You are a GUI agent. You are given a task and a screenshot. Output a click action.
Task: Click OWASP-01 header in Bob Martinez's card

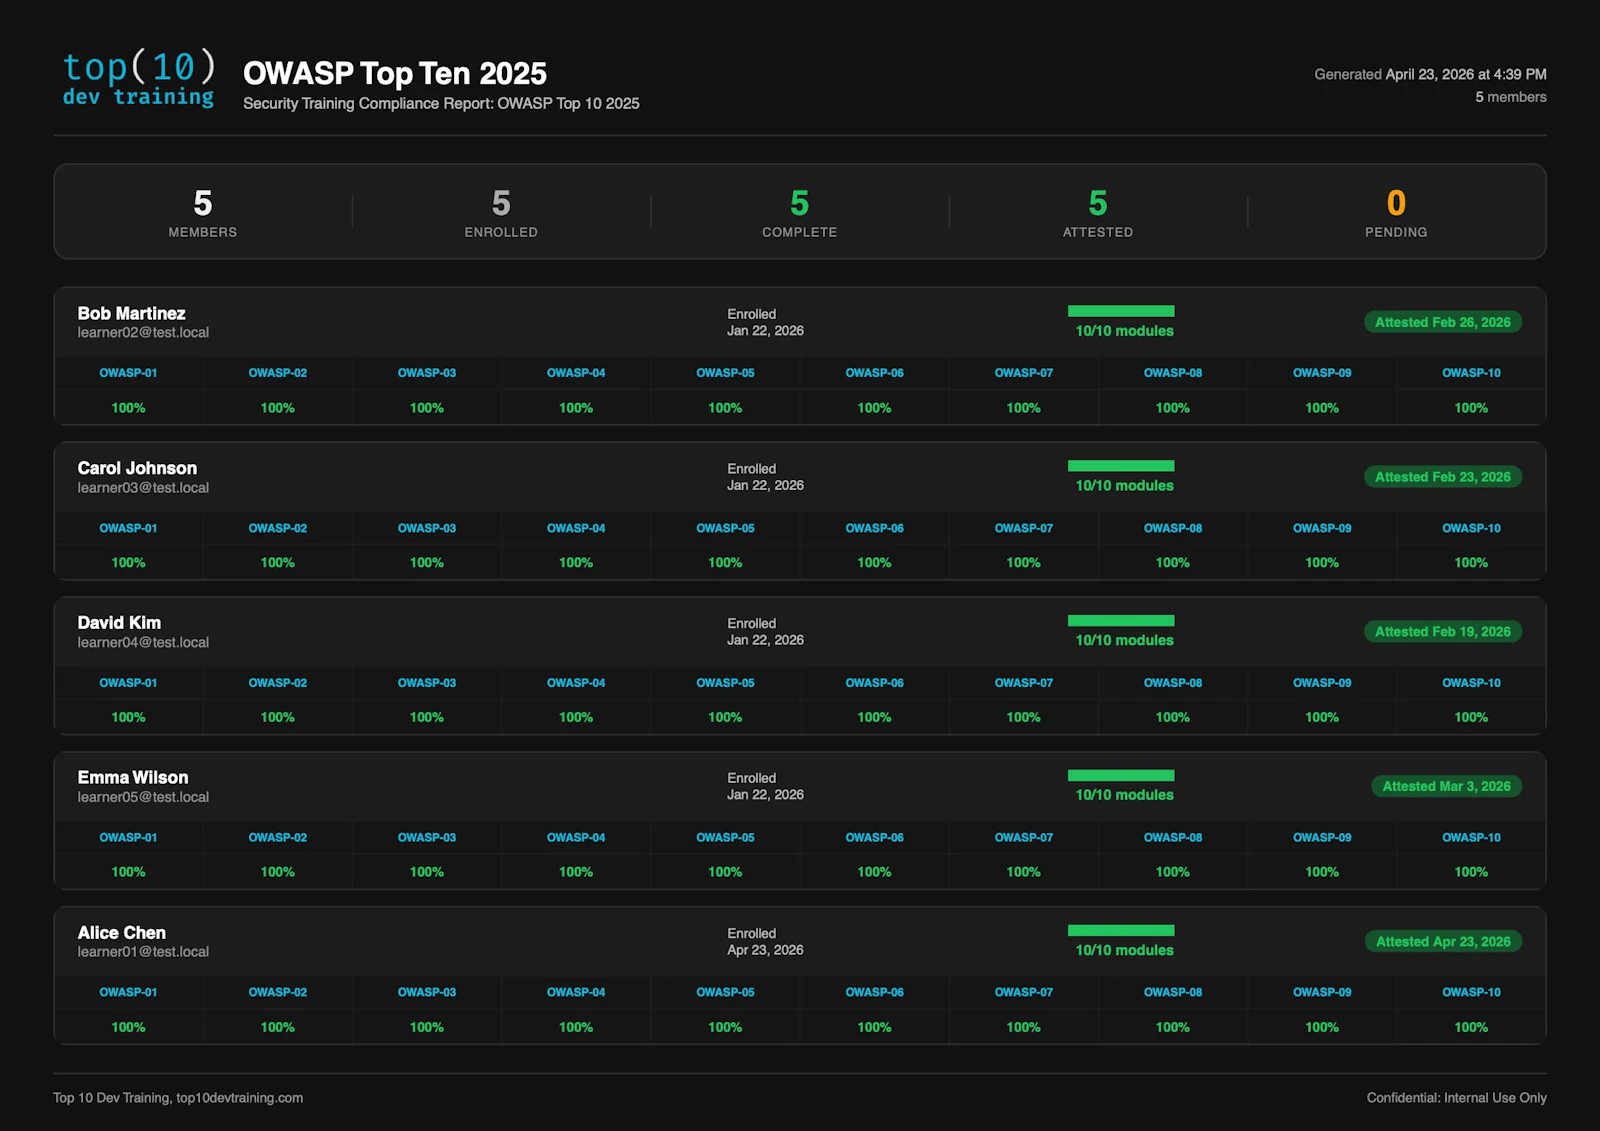(128, 373)
